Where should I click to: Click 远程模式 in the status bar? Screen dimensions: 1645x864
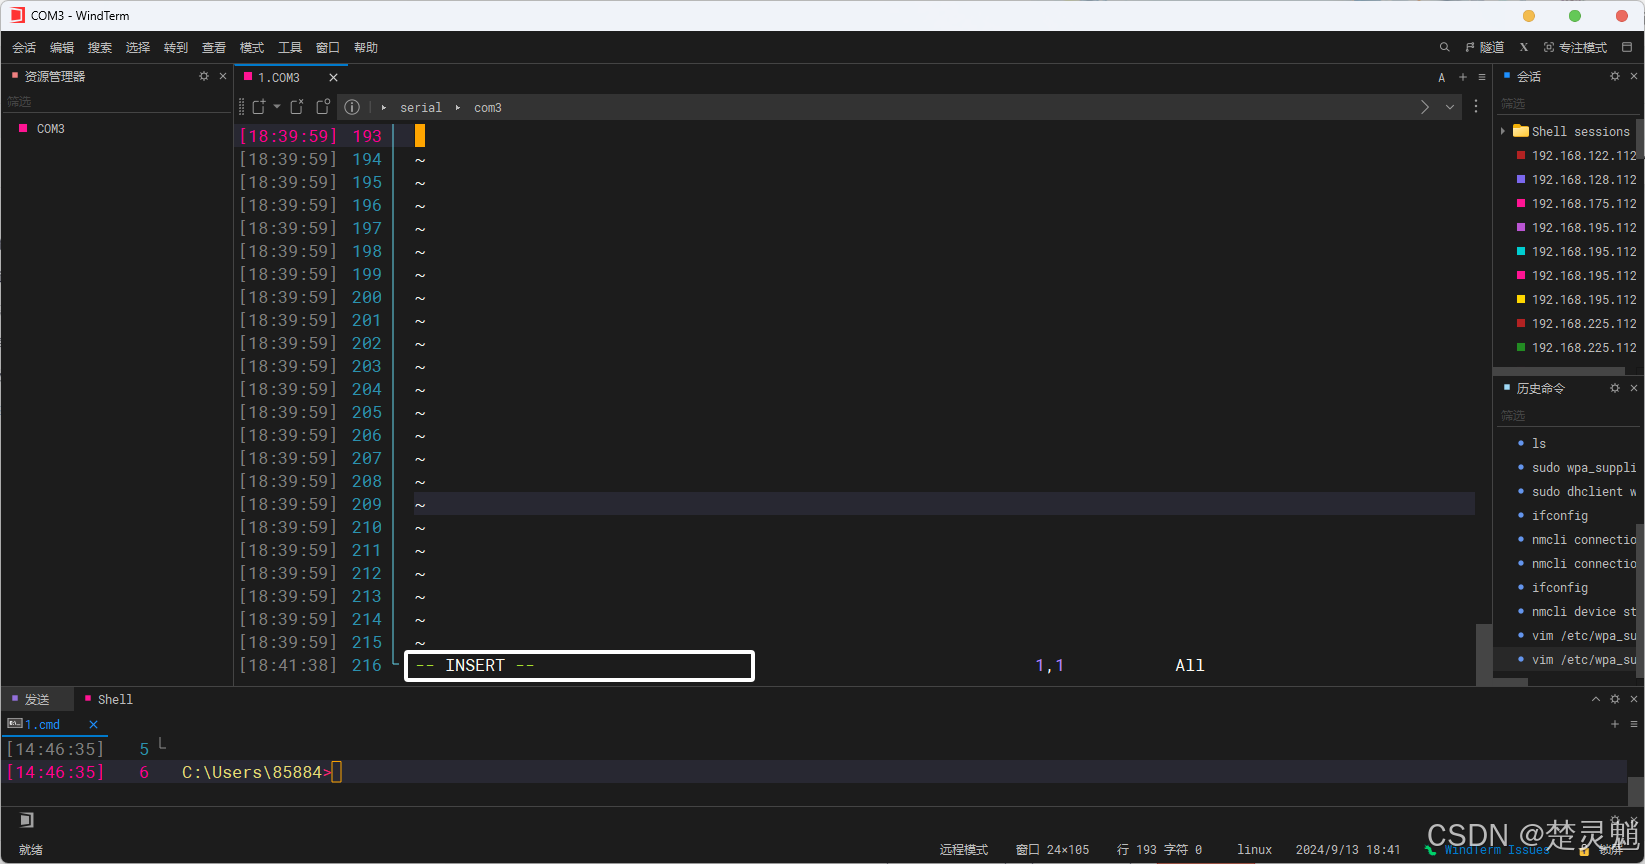(x=964, y=849)
